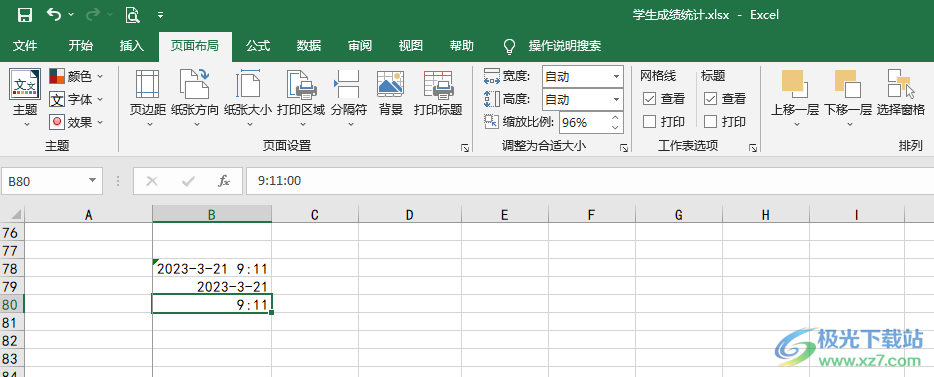Toggle 标题 打印 checkbox
Viewport: 934px width, 377px height.
click(x=710, y=122)
